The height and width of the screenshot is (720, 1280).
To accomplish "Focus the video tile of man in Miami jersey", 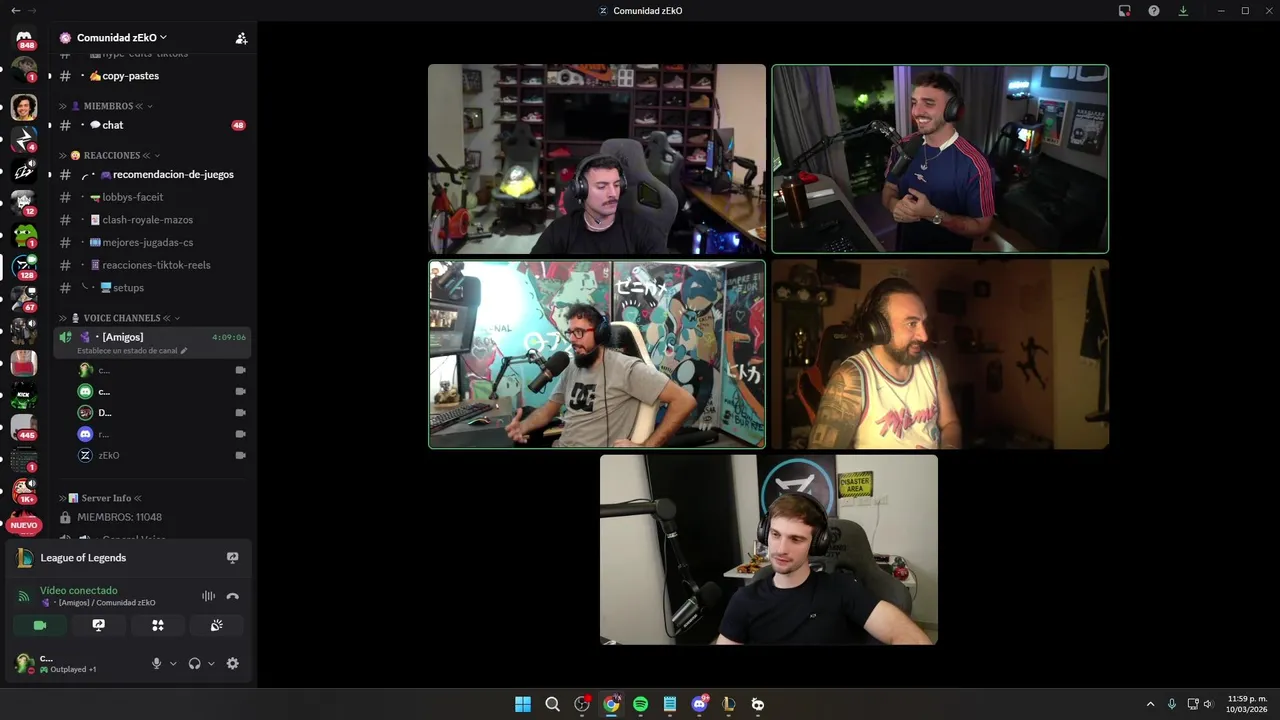I will click(940, 354).
